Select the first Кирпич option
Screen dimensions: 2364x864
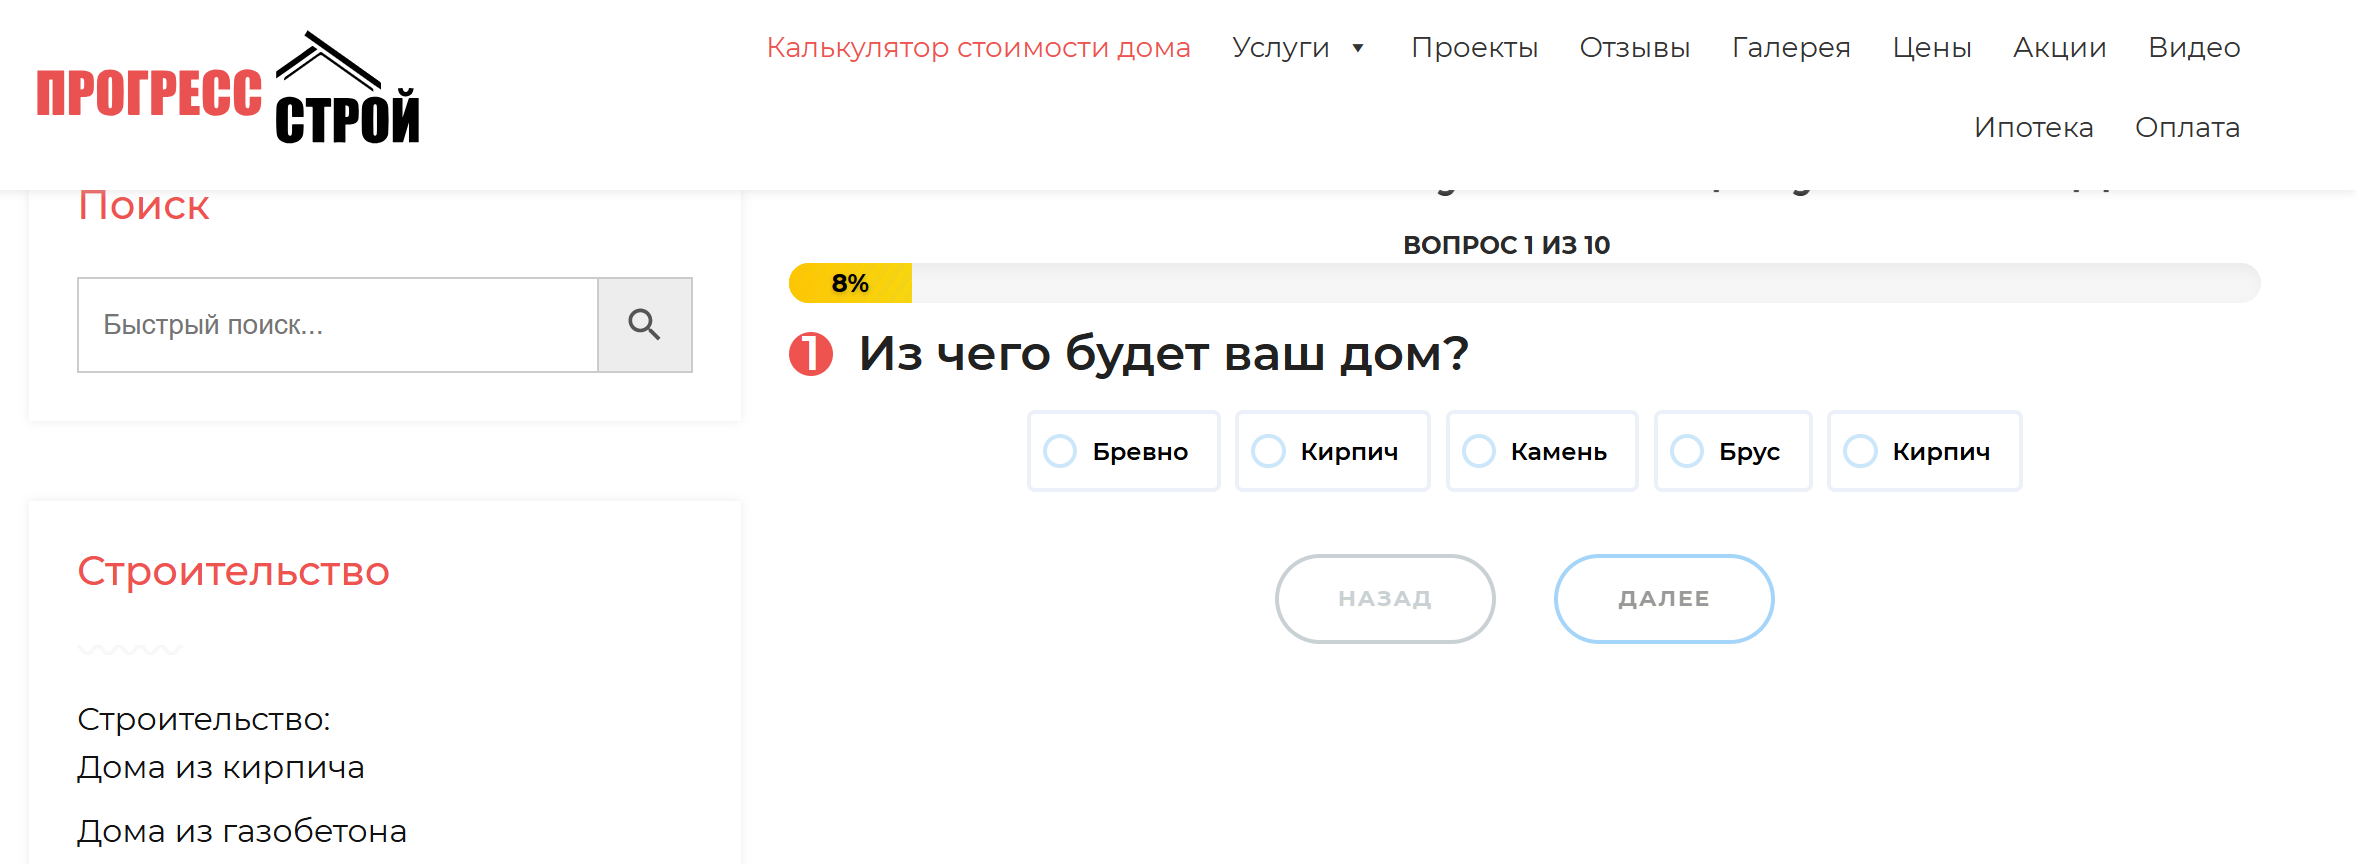click(1269, 451)
